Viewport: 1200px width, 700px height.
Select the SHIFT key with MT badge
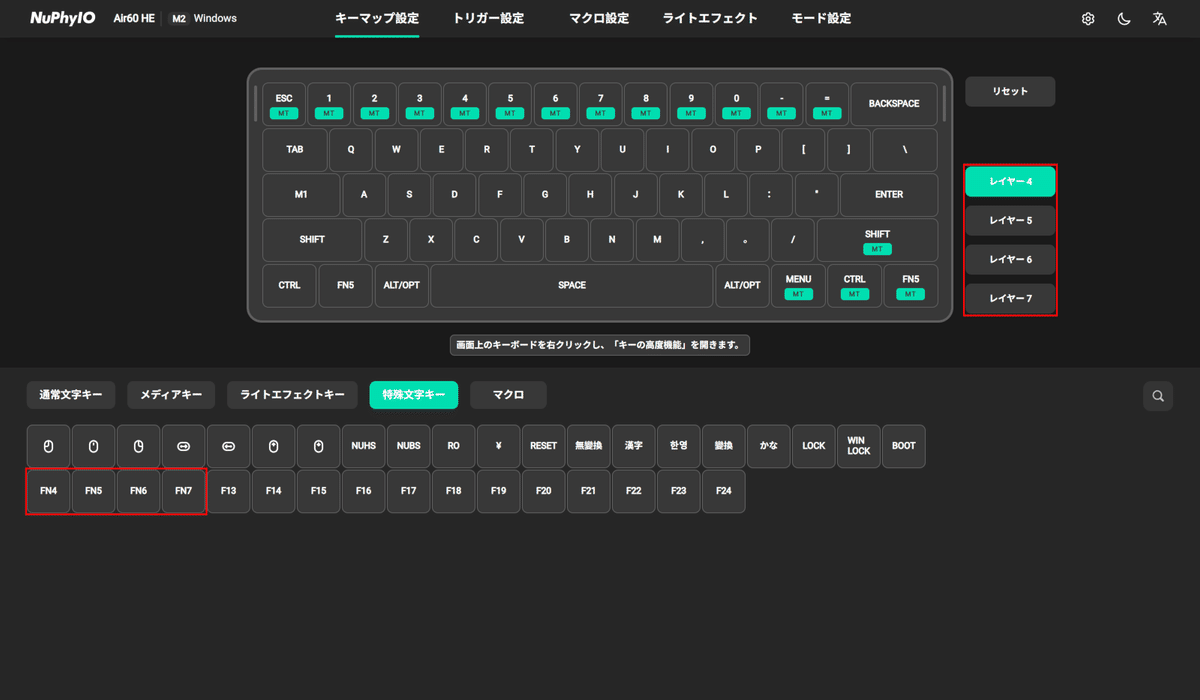point(877,241)
